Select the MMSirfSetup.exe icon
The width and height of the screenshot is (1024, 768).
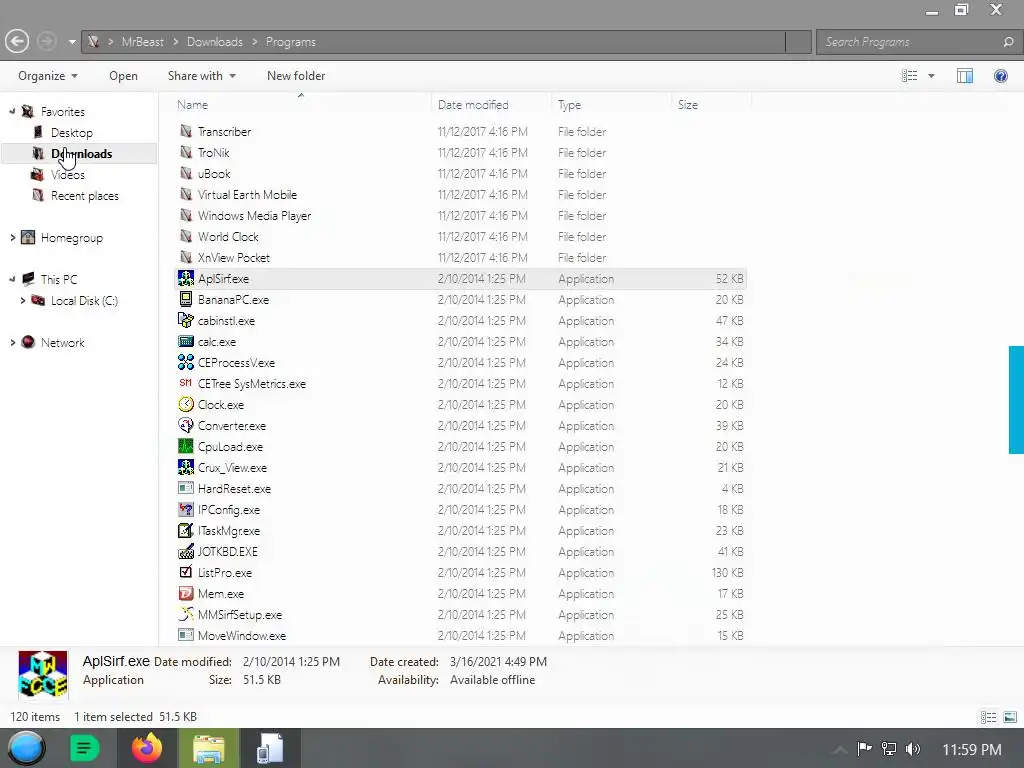185,615
